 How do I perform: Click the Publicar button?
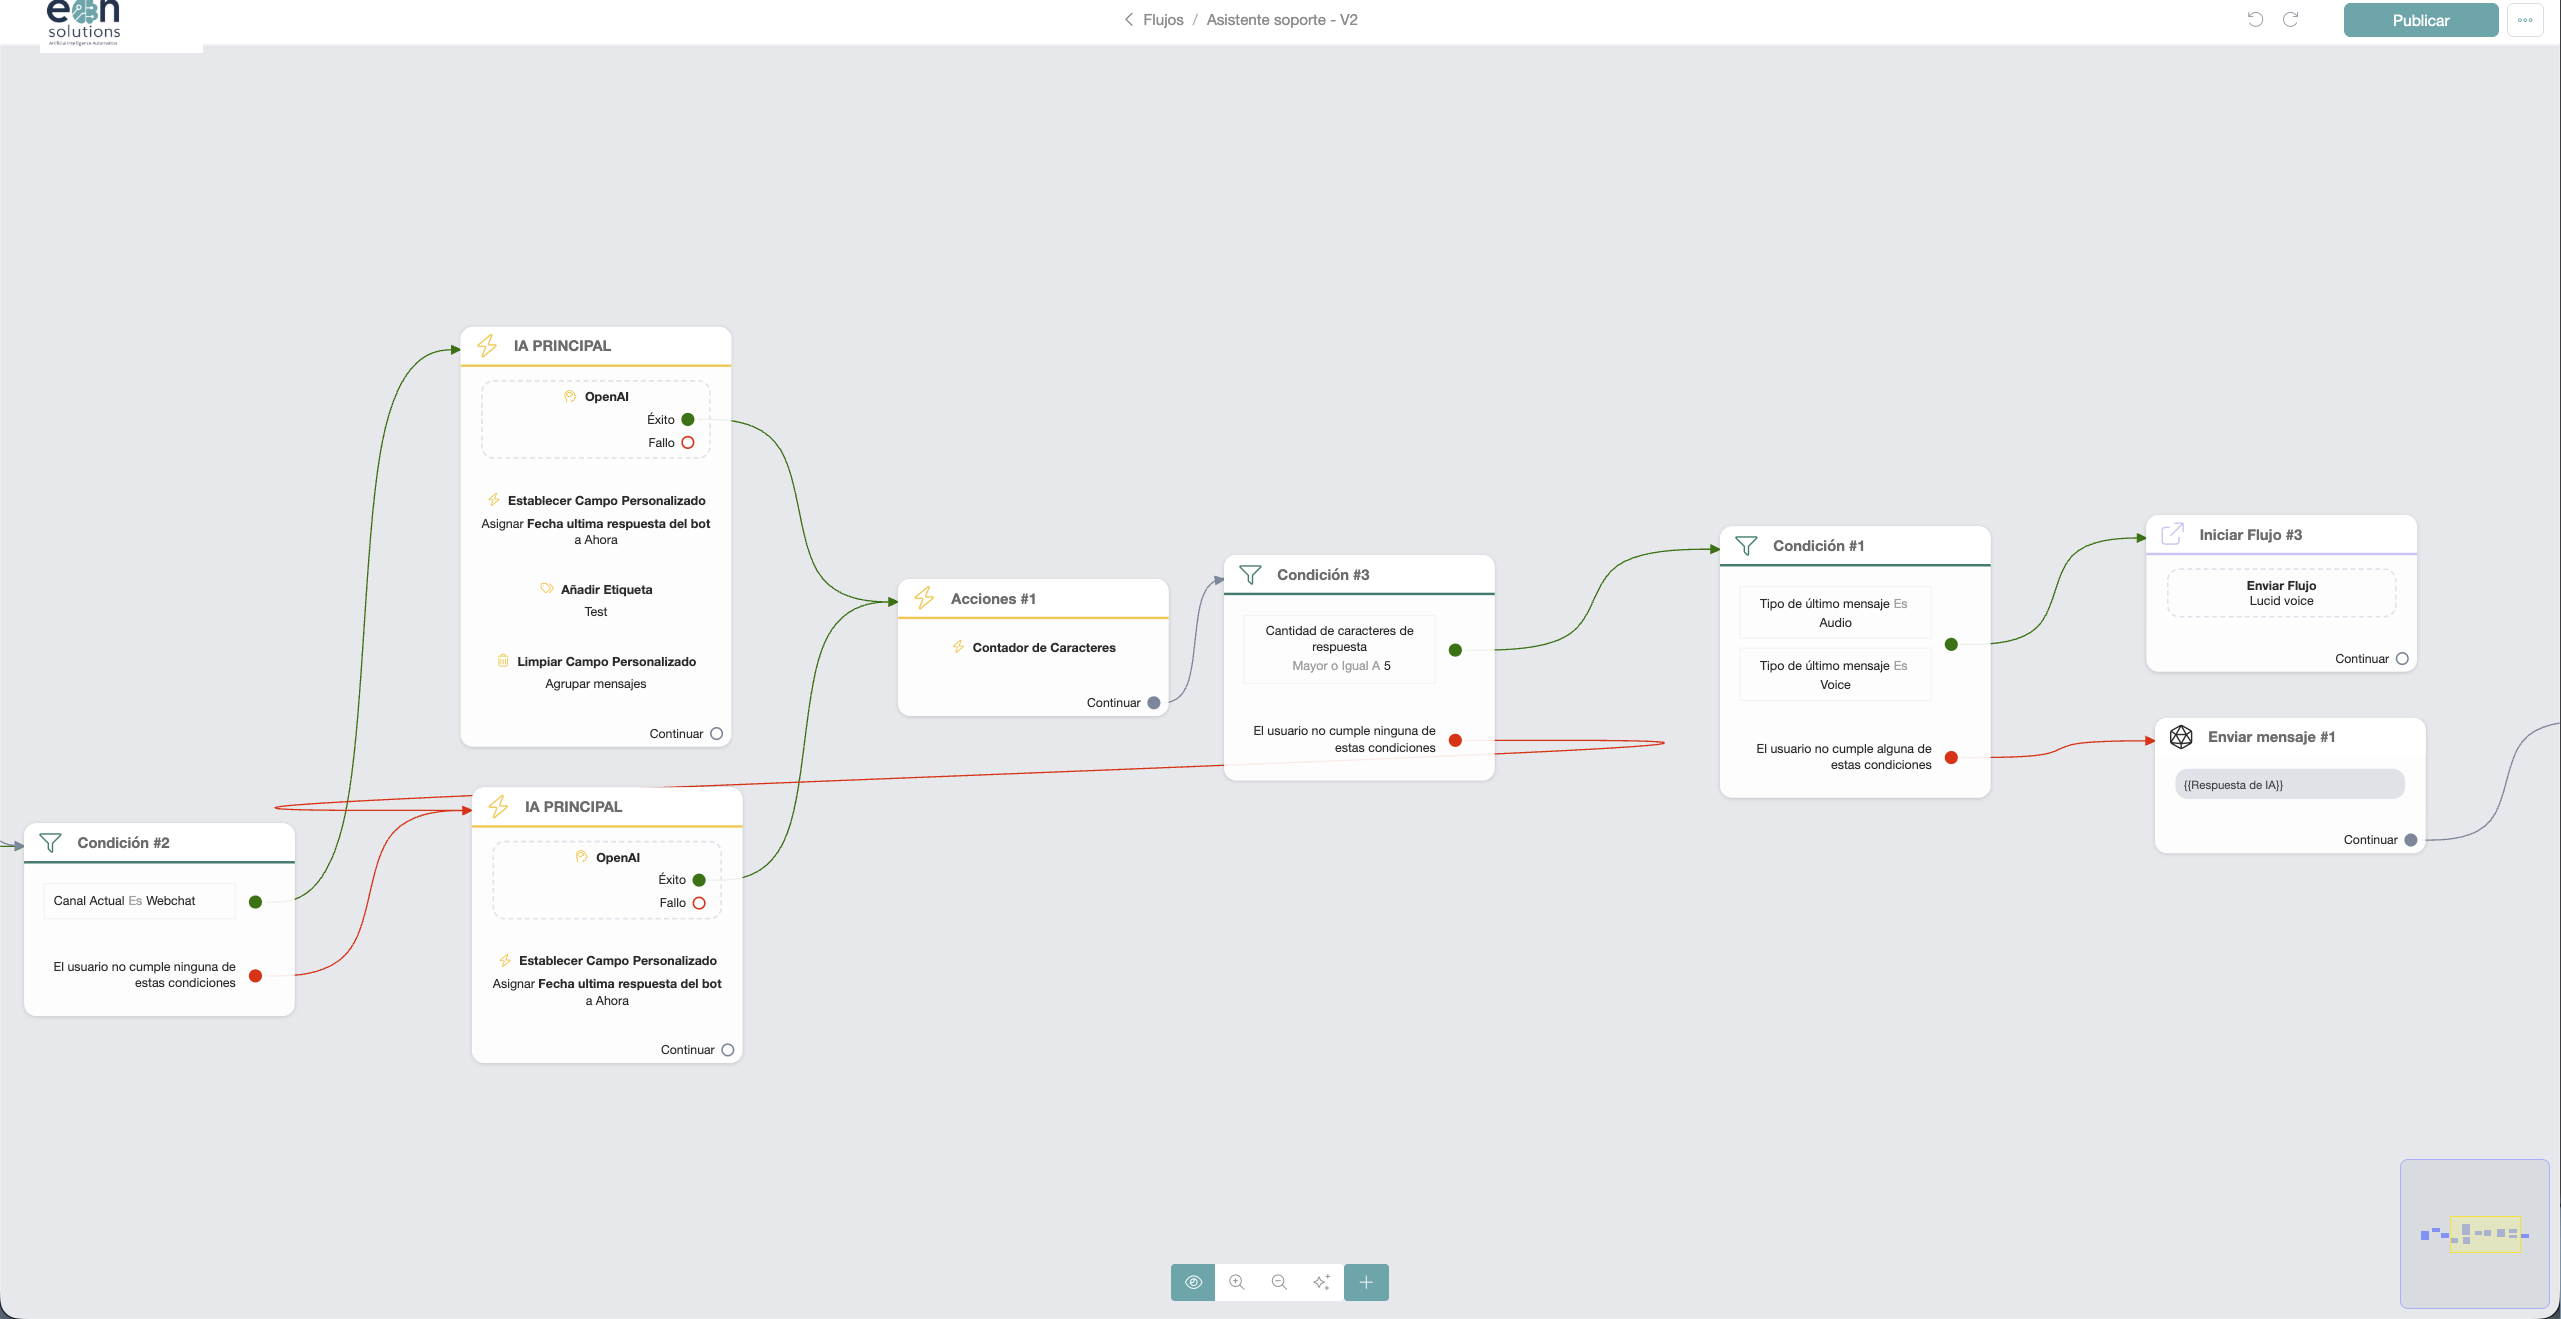2420,20
